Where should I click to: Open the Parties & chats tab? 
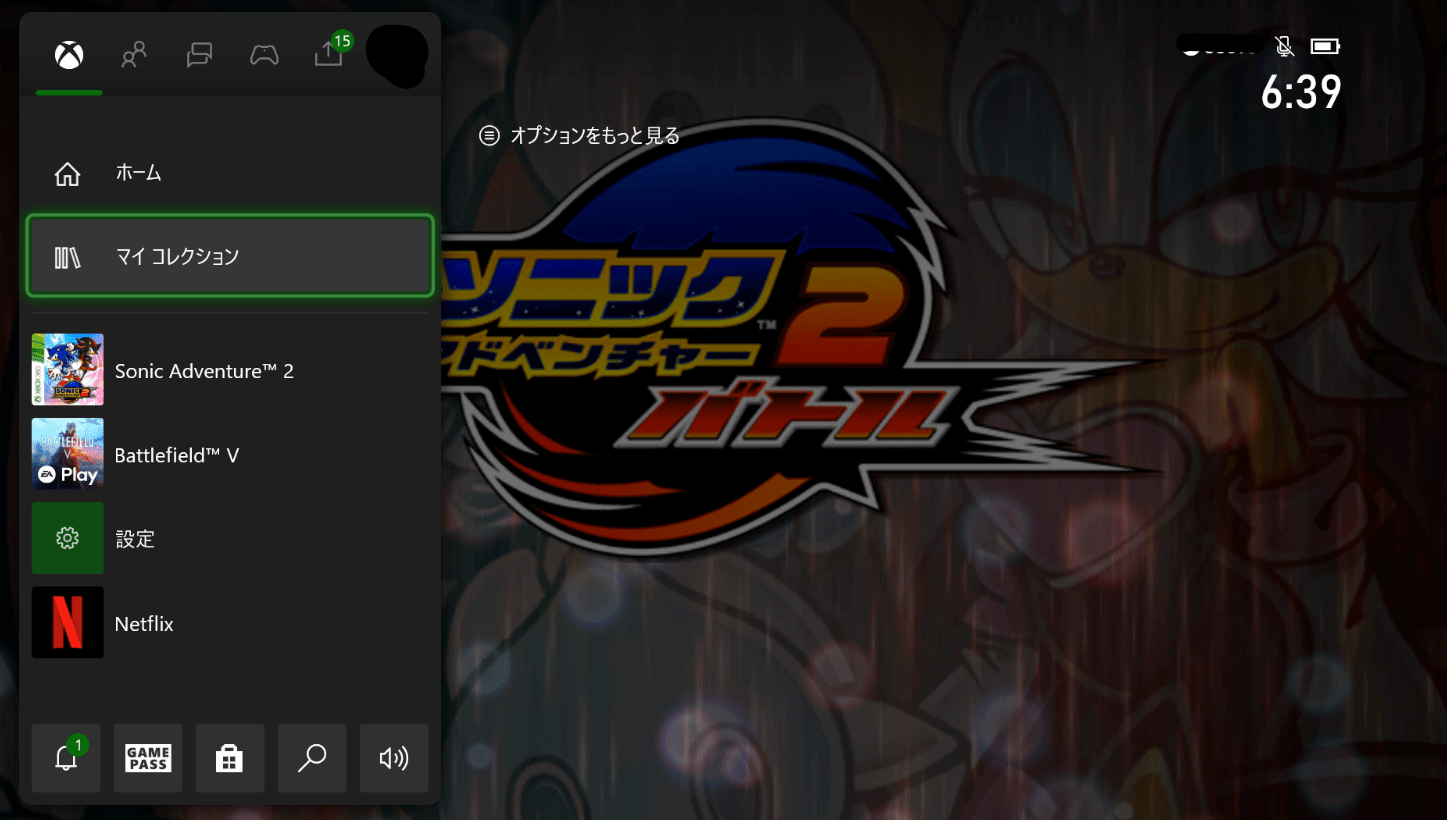coord(199,55)
